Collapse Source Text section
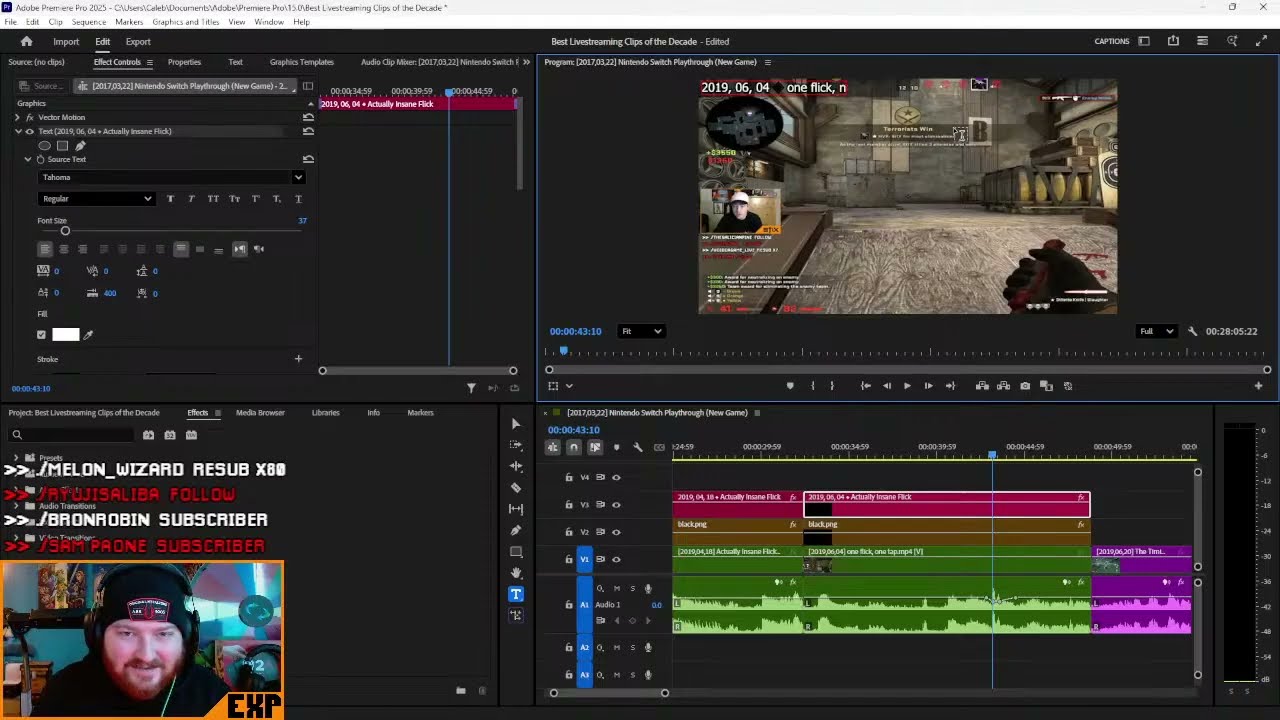1280x720 pixels. (28, 159)
